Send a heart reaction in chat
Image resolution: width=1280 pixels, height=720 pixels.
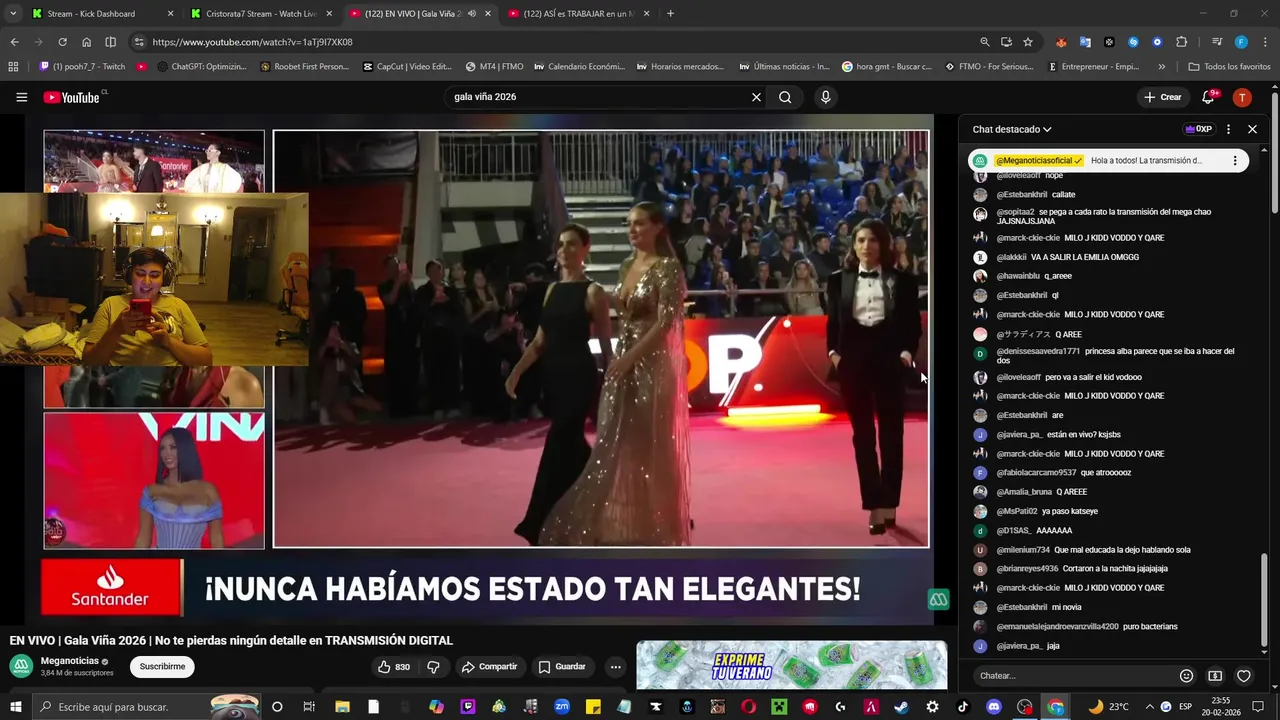pyautogui.click(x=1244, y=676)
